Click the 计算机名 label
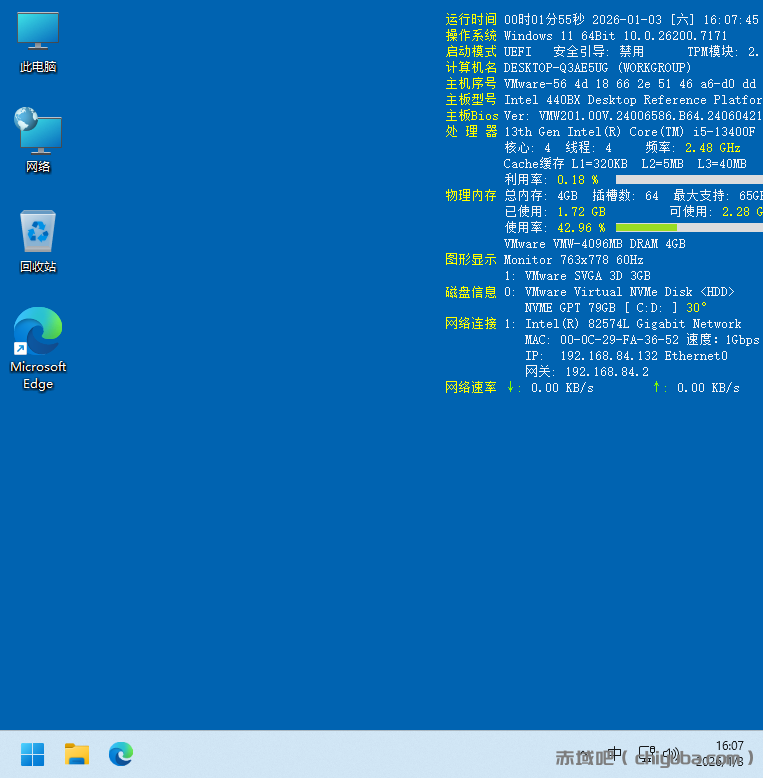 470,67
